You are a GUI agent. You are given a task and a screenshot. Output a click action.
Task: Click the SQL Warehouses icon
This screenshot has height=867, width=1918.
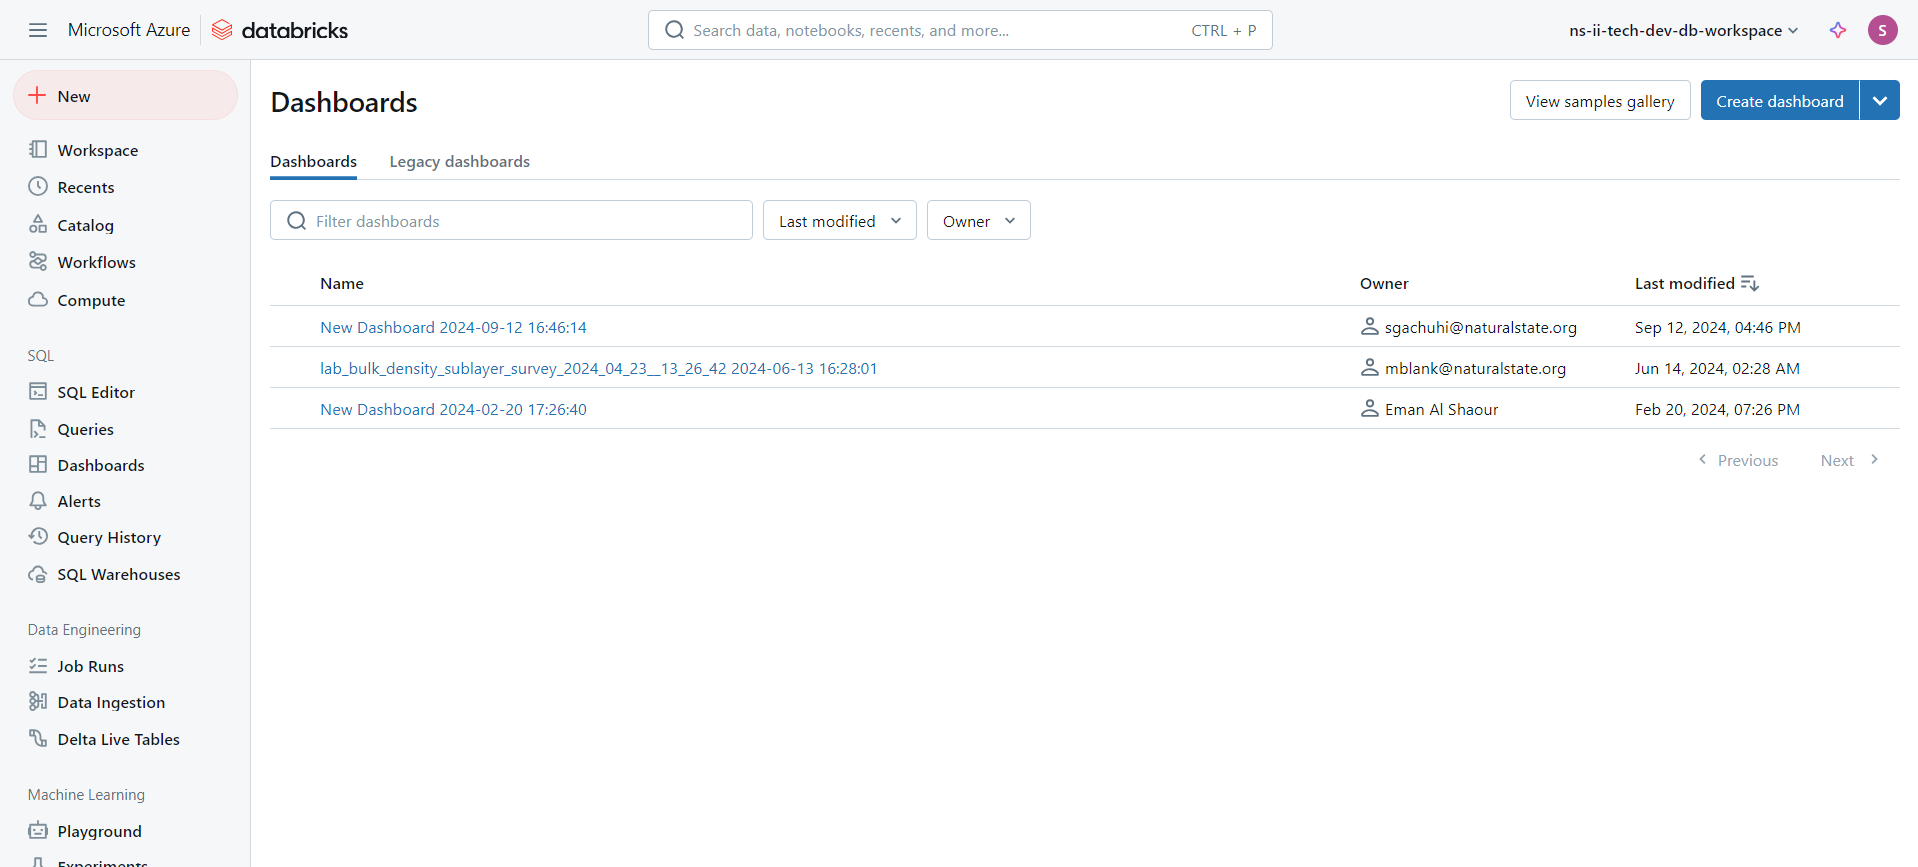coord(38,573)
